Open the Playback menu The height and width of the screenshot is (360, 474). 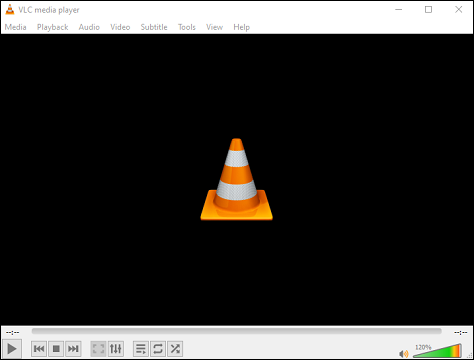click(x=52, y=27)
